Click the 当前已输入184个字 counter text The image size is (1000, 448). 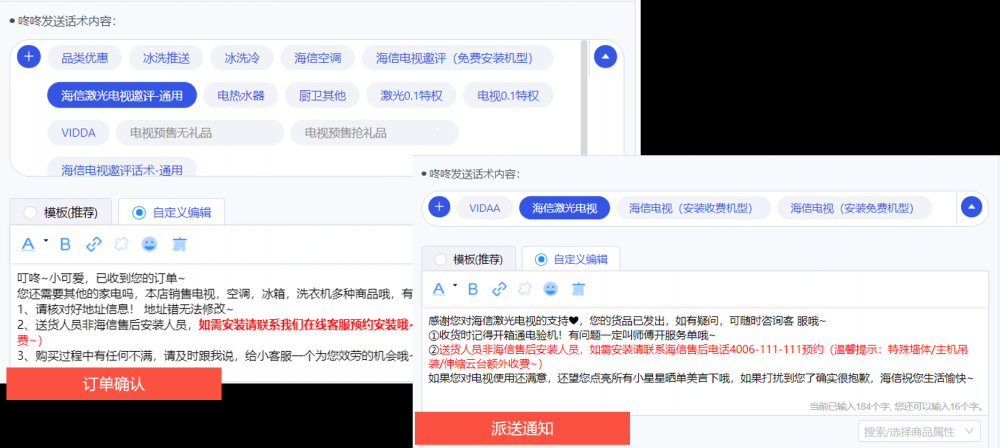pyautogui.click(x=896, y=406)
